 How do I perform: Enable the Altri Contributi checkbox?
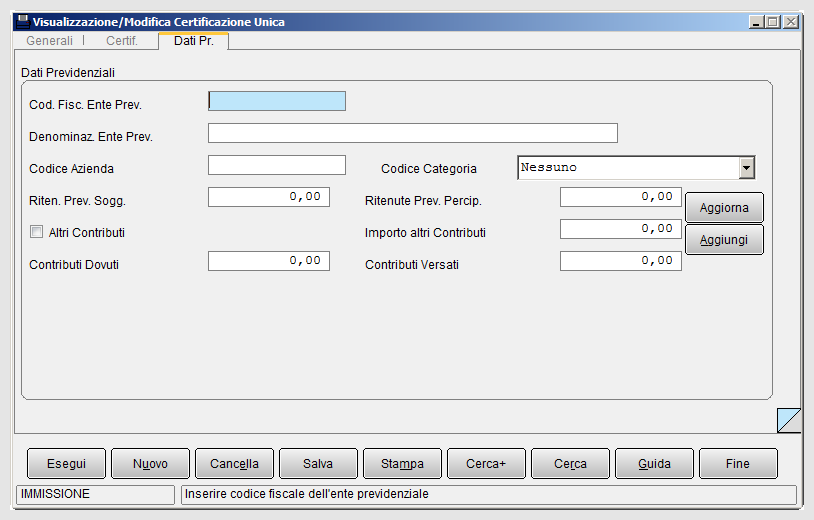(x=36, y=231)
